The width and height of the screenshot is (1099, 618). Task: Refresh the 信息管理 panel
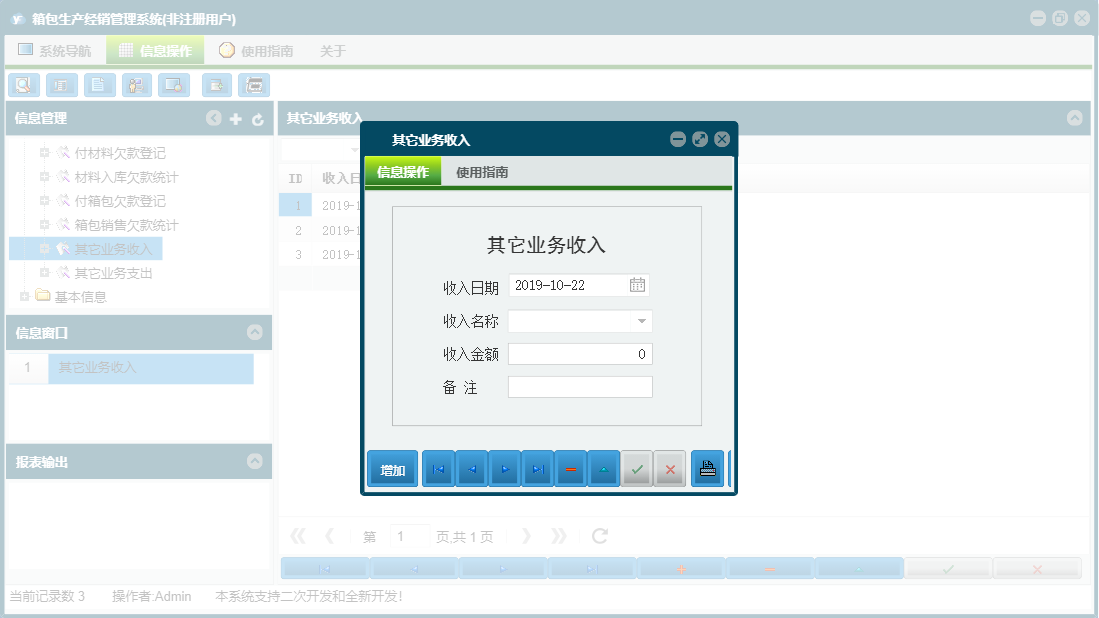pyautogui.click(x=257, y=118)
